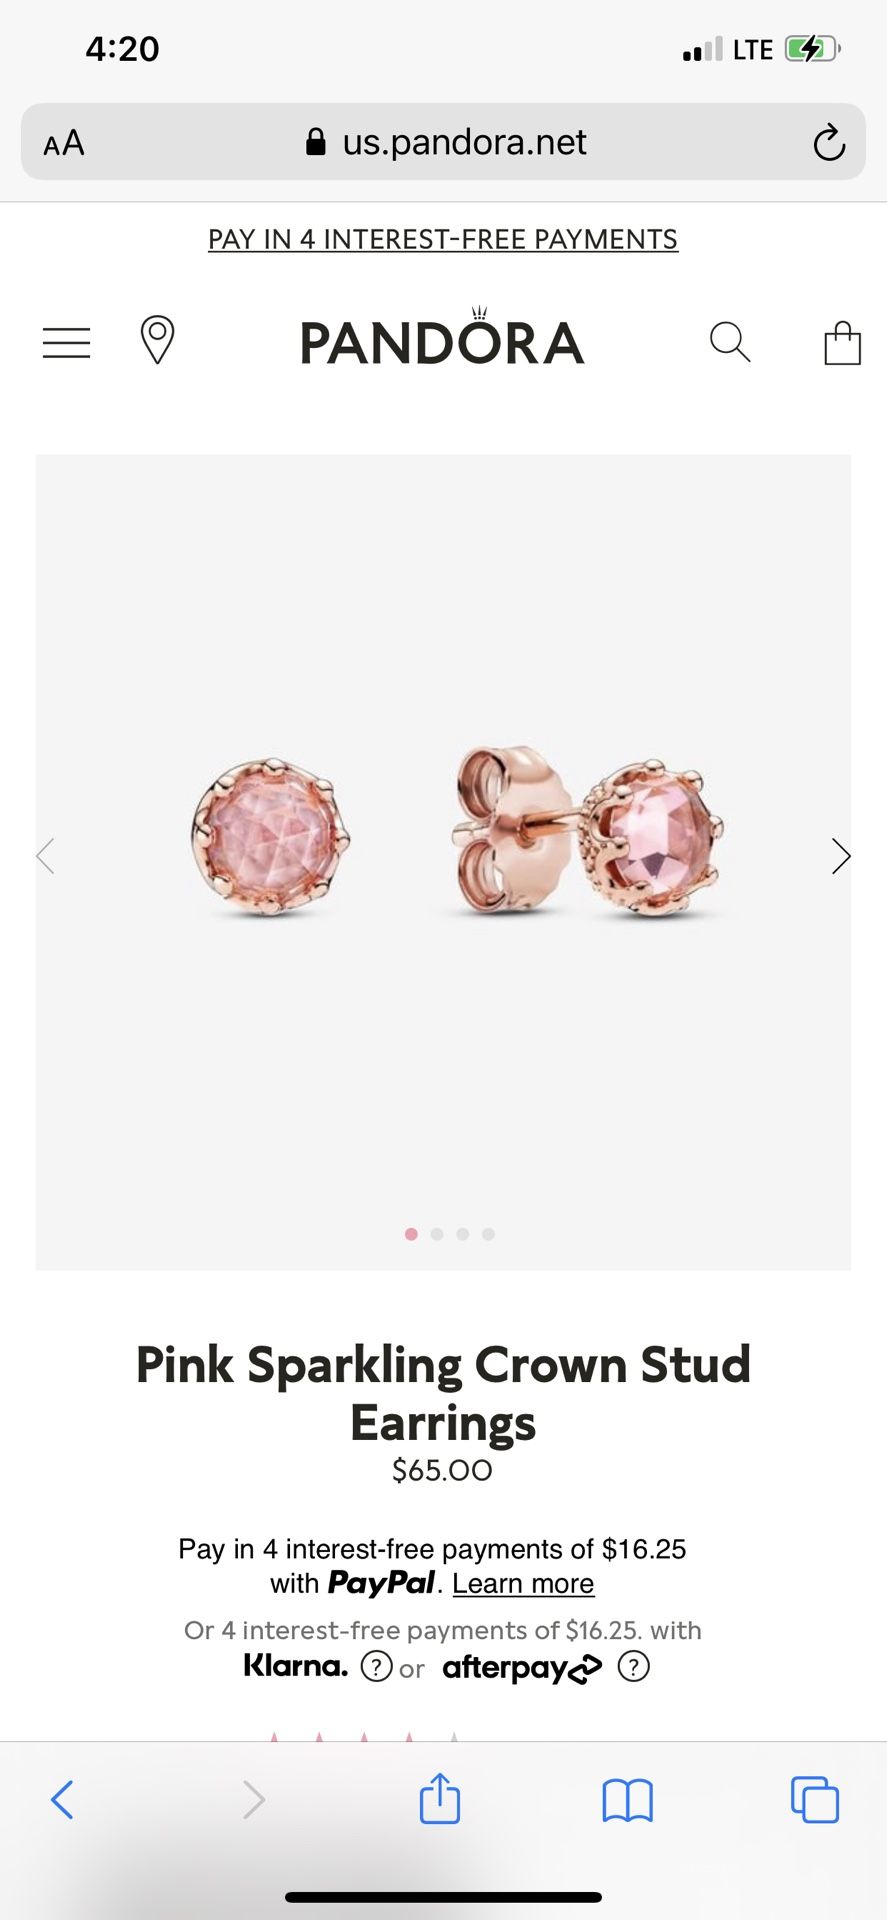Select the third image carousel dot
Viewport: 887px width, 1920px height.
tap(462, 1234)
